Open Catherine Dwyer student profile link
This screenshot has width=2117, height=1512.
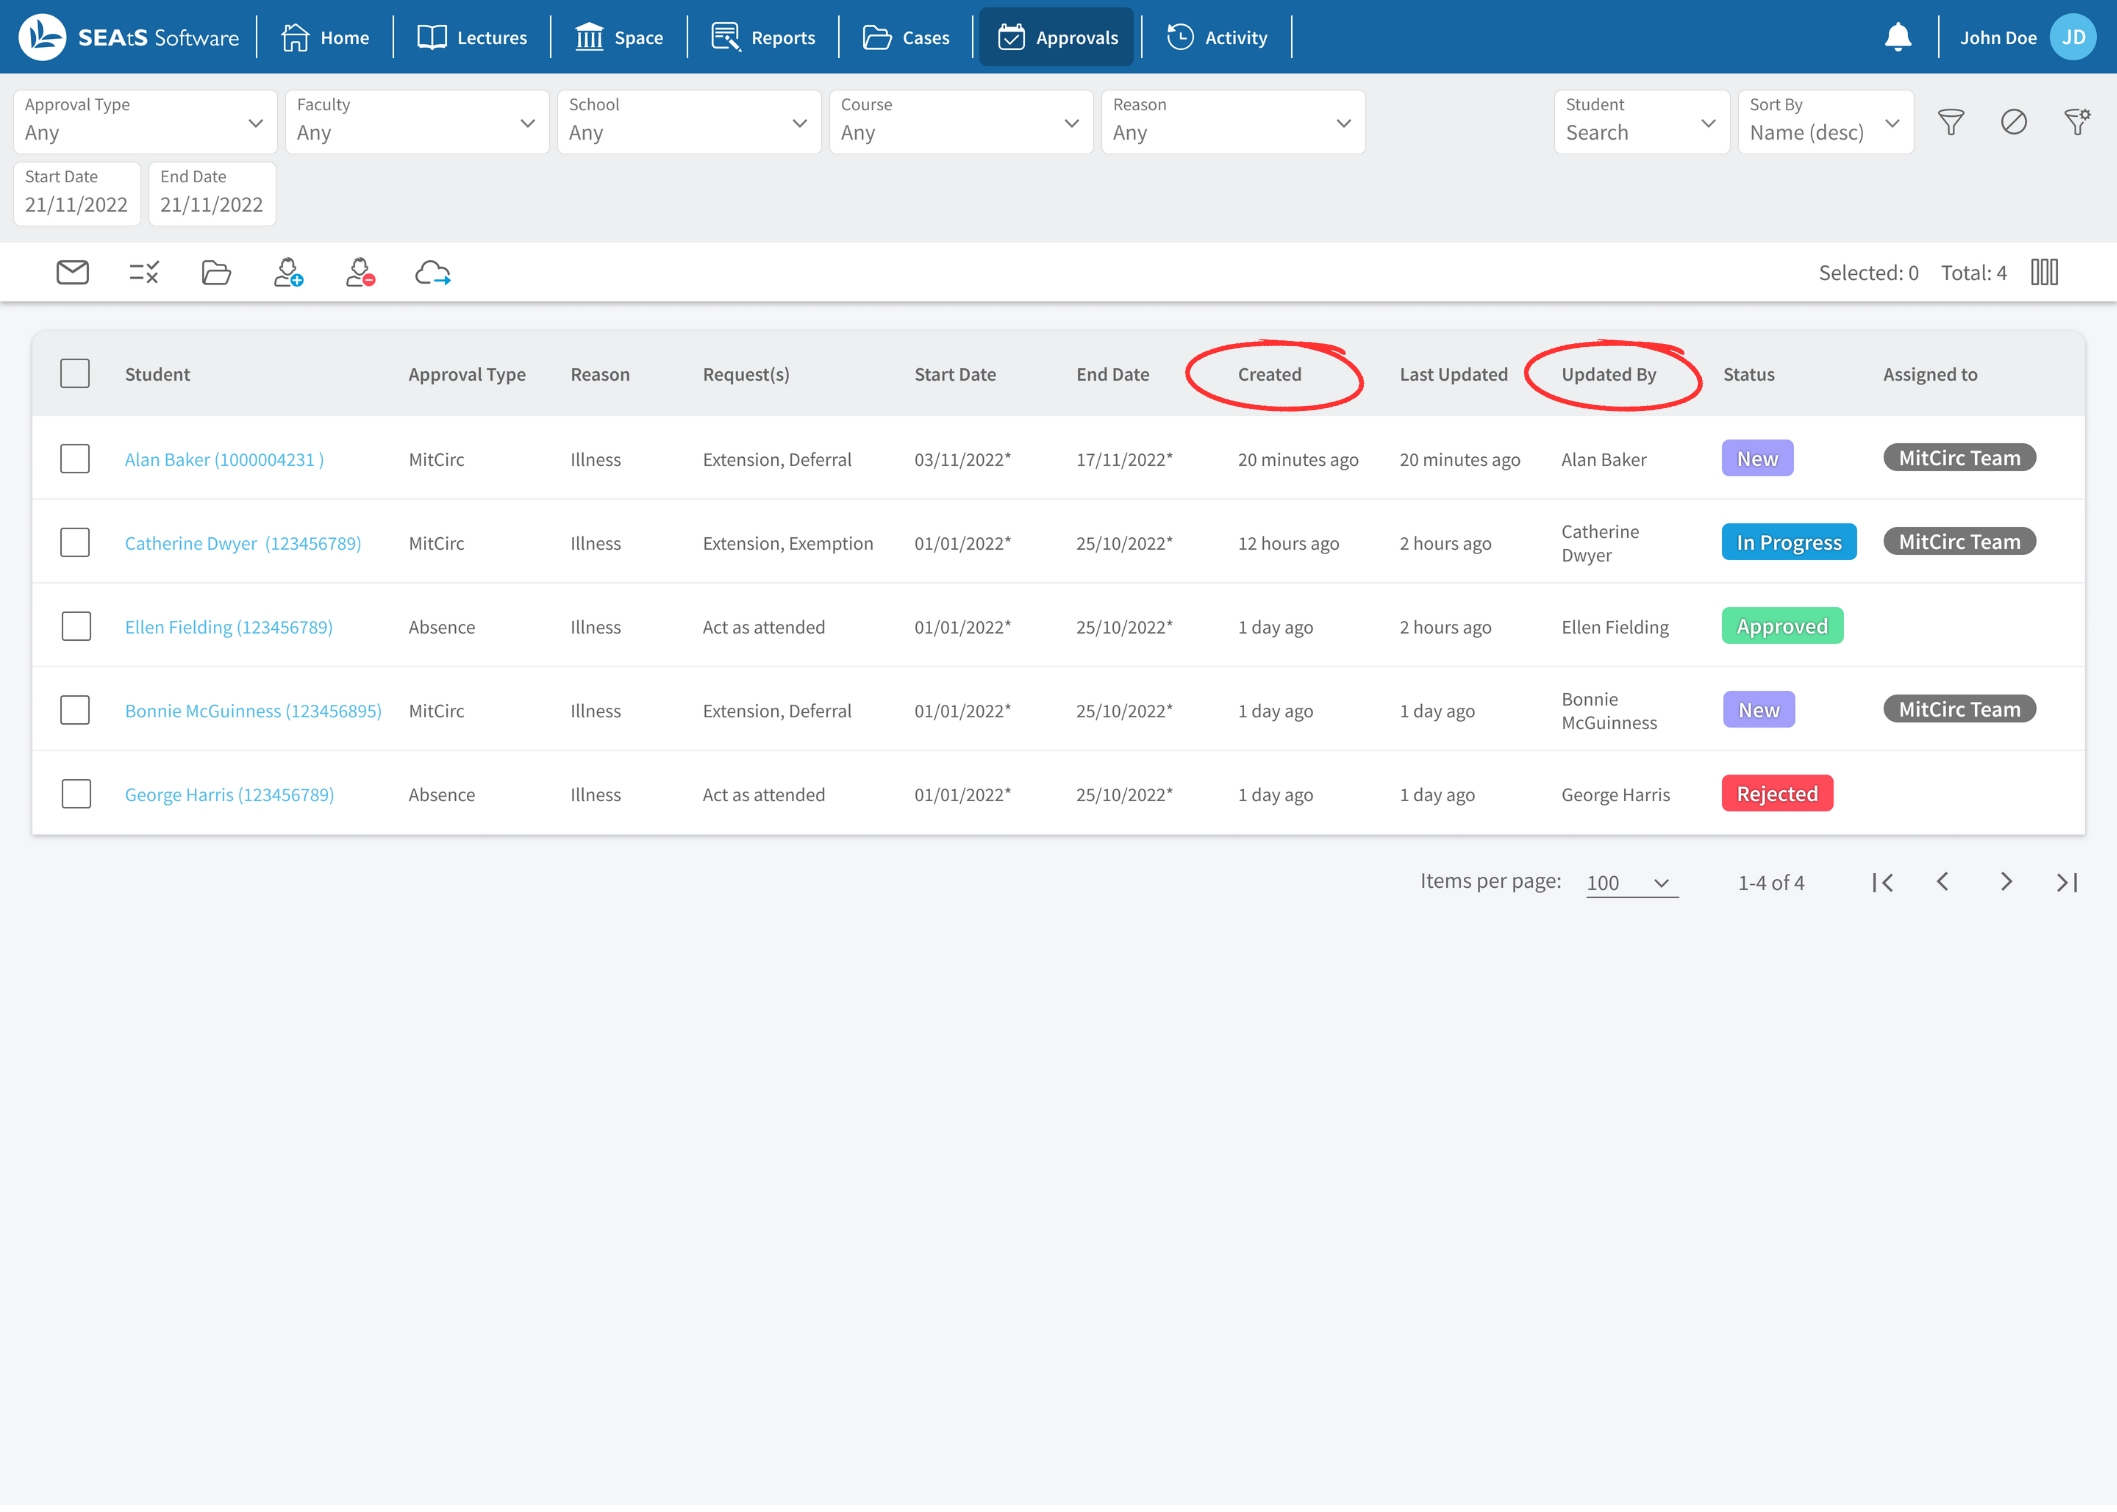click(x=242, y=542)
